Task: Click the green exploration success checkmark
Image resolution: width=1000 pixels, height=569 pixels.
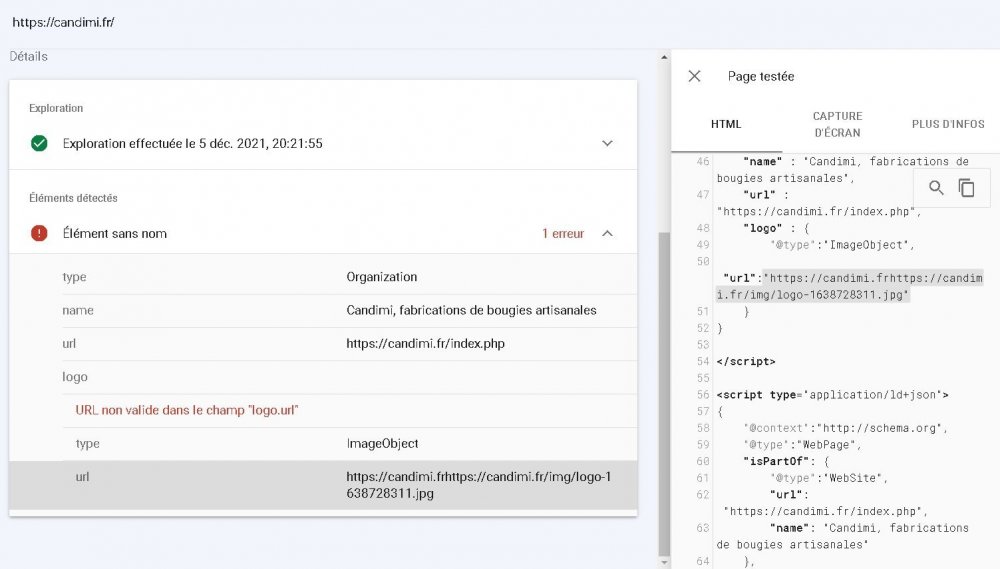Action: [x=39, y=143]
